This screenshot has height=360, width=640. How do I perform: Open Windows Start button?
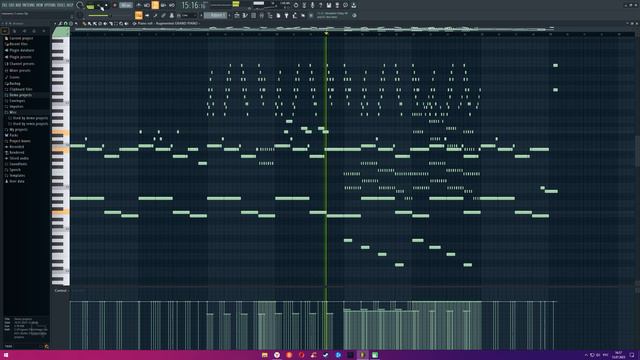point(6,355)
